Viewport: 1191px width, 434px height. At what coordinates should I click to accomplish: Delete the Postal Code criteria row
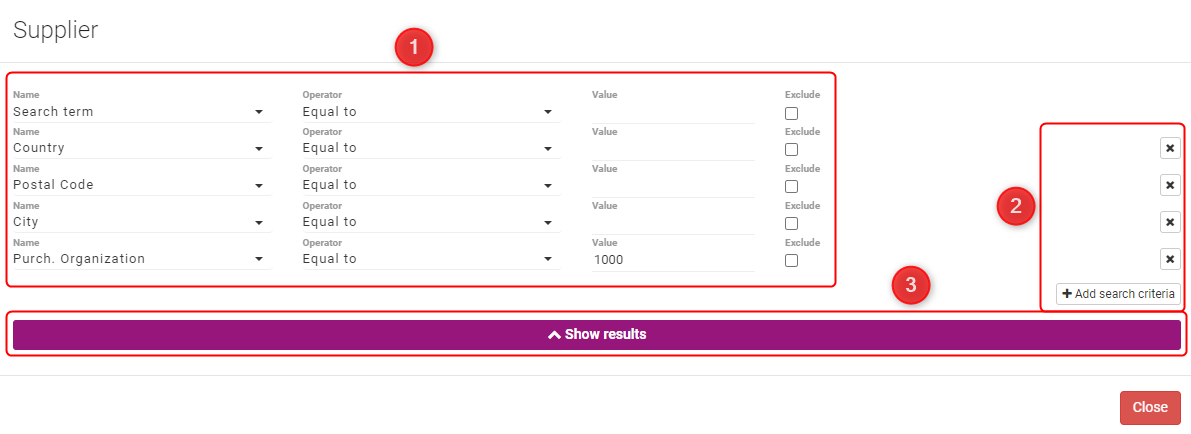pos(1170,185)
